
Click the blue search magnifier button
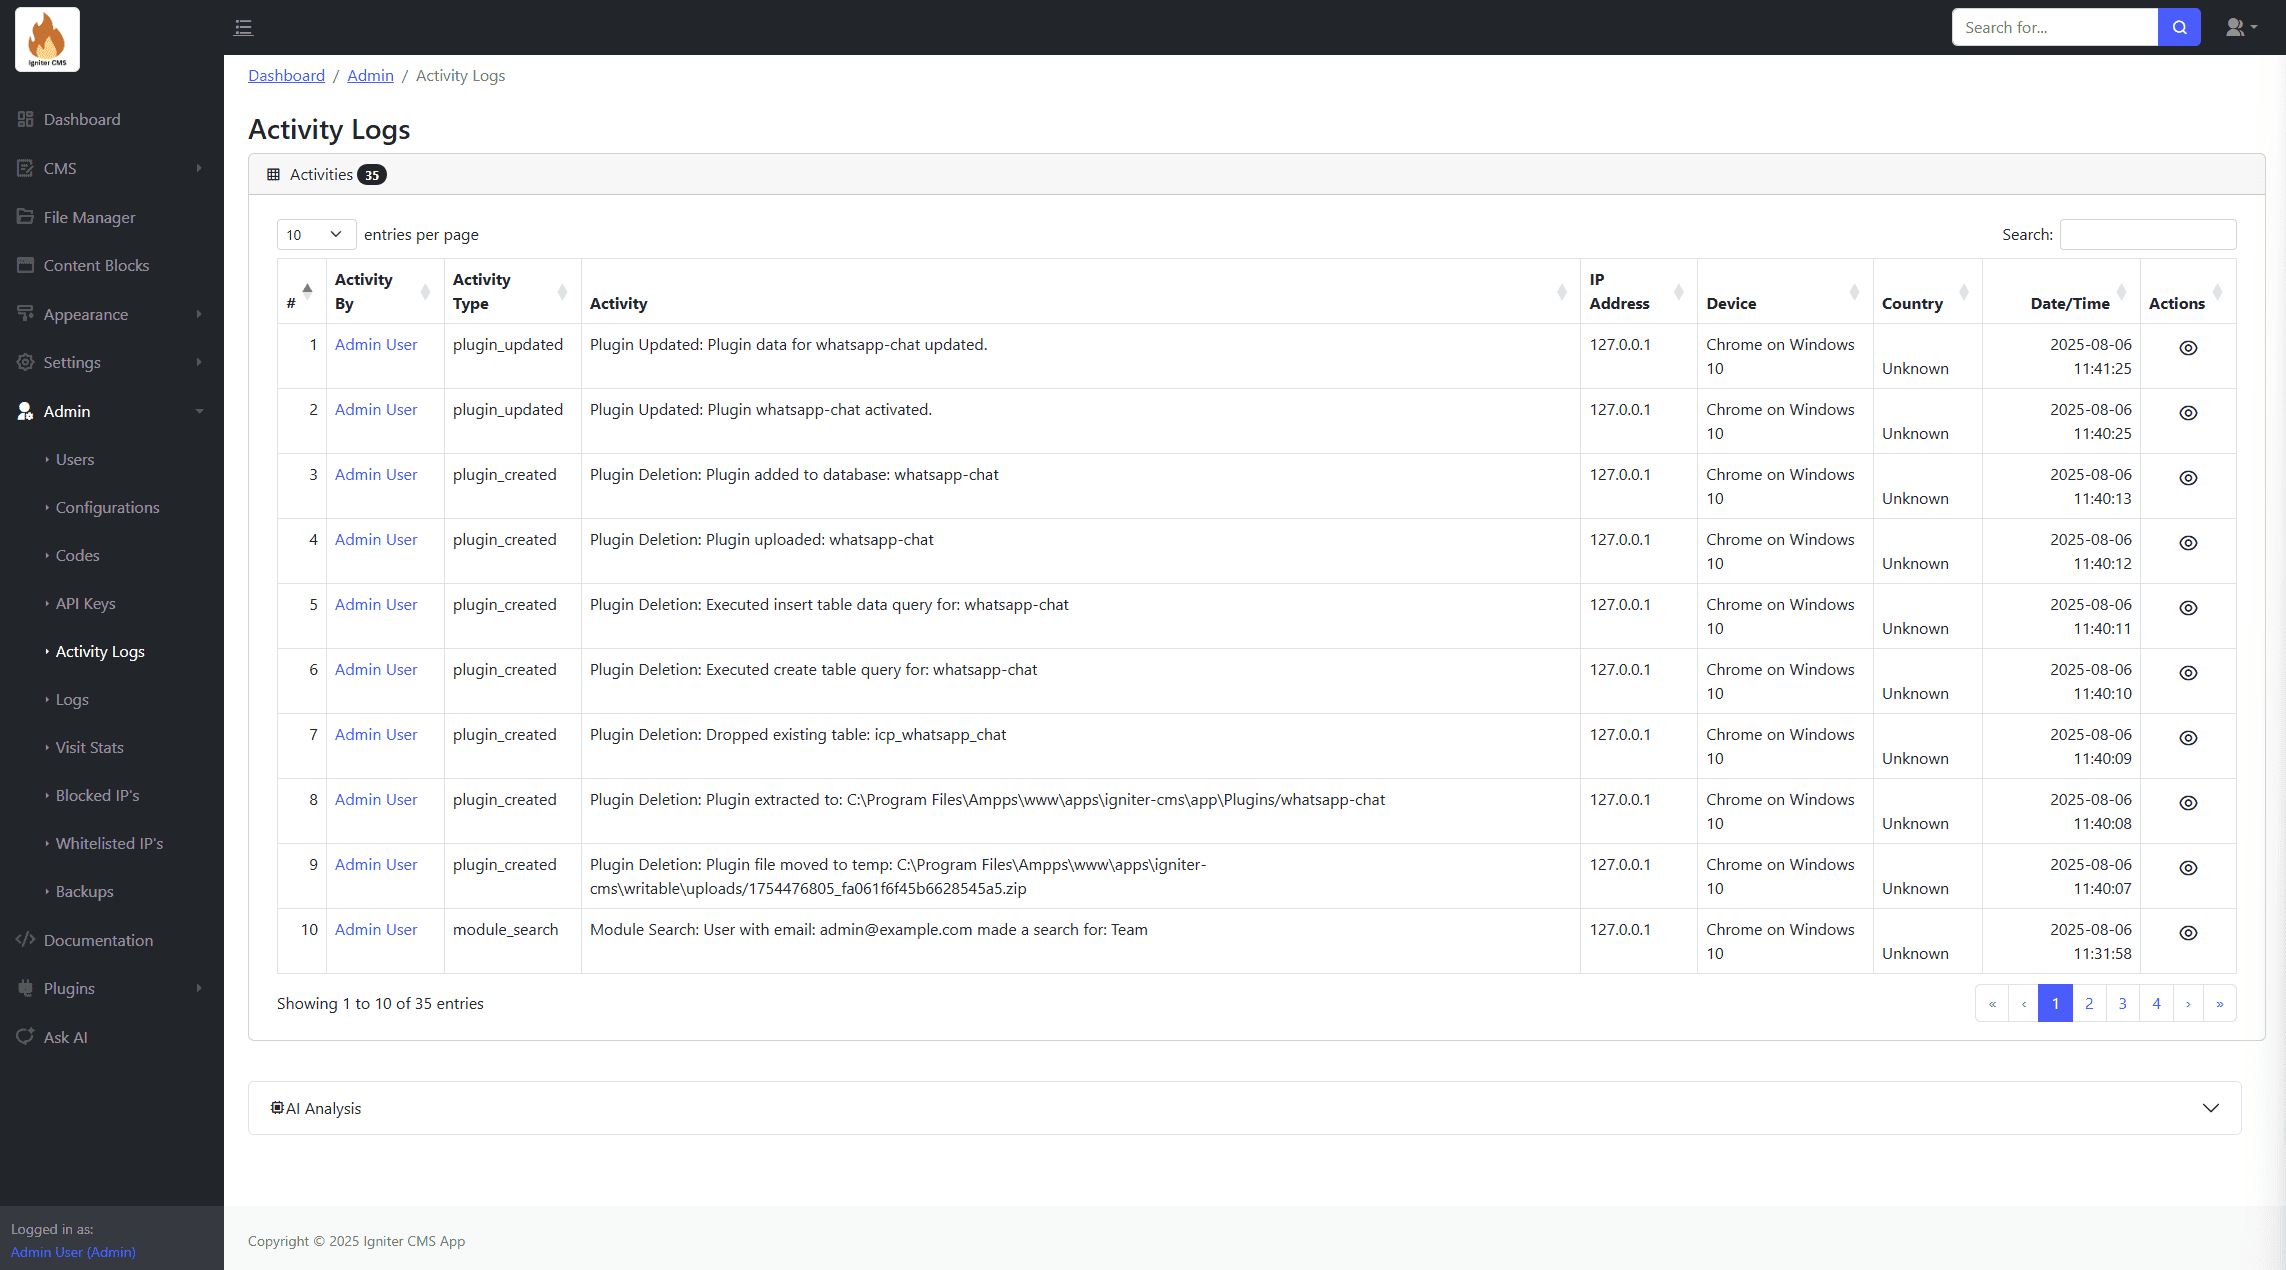2179,27
